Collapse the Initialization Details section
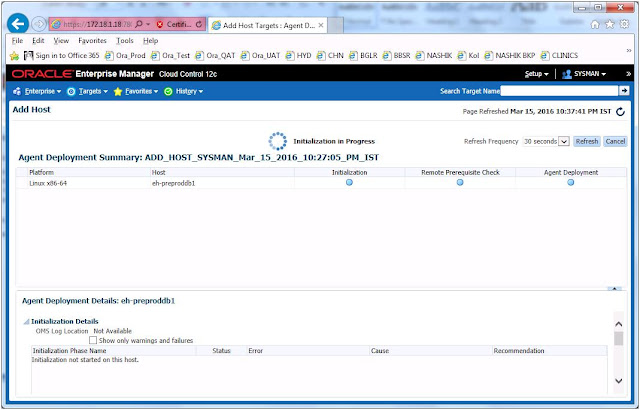 (x=27, y=322)
